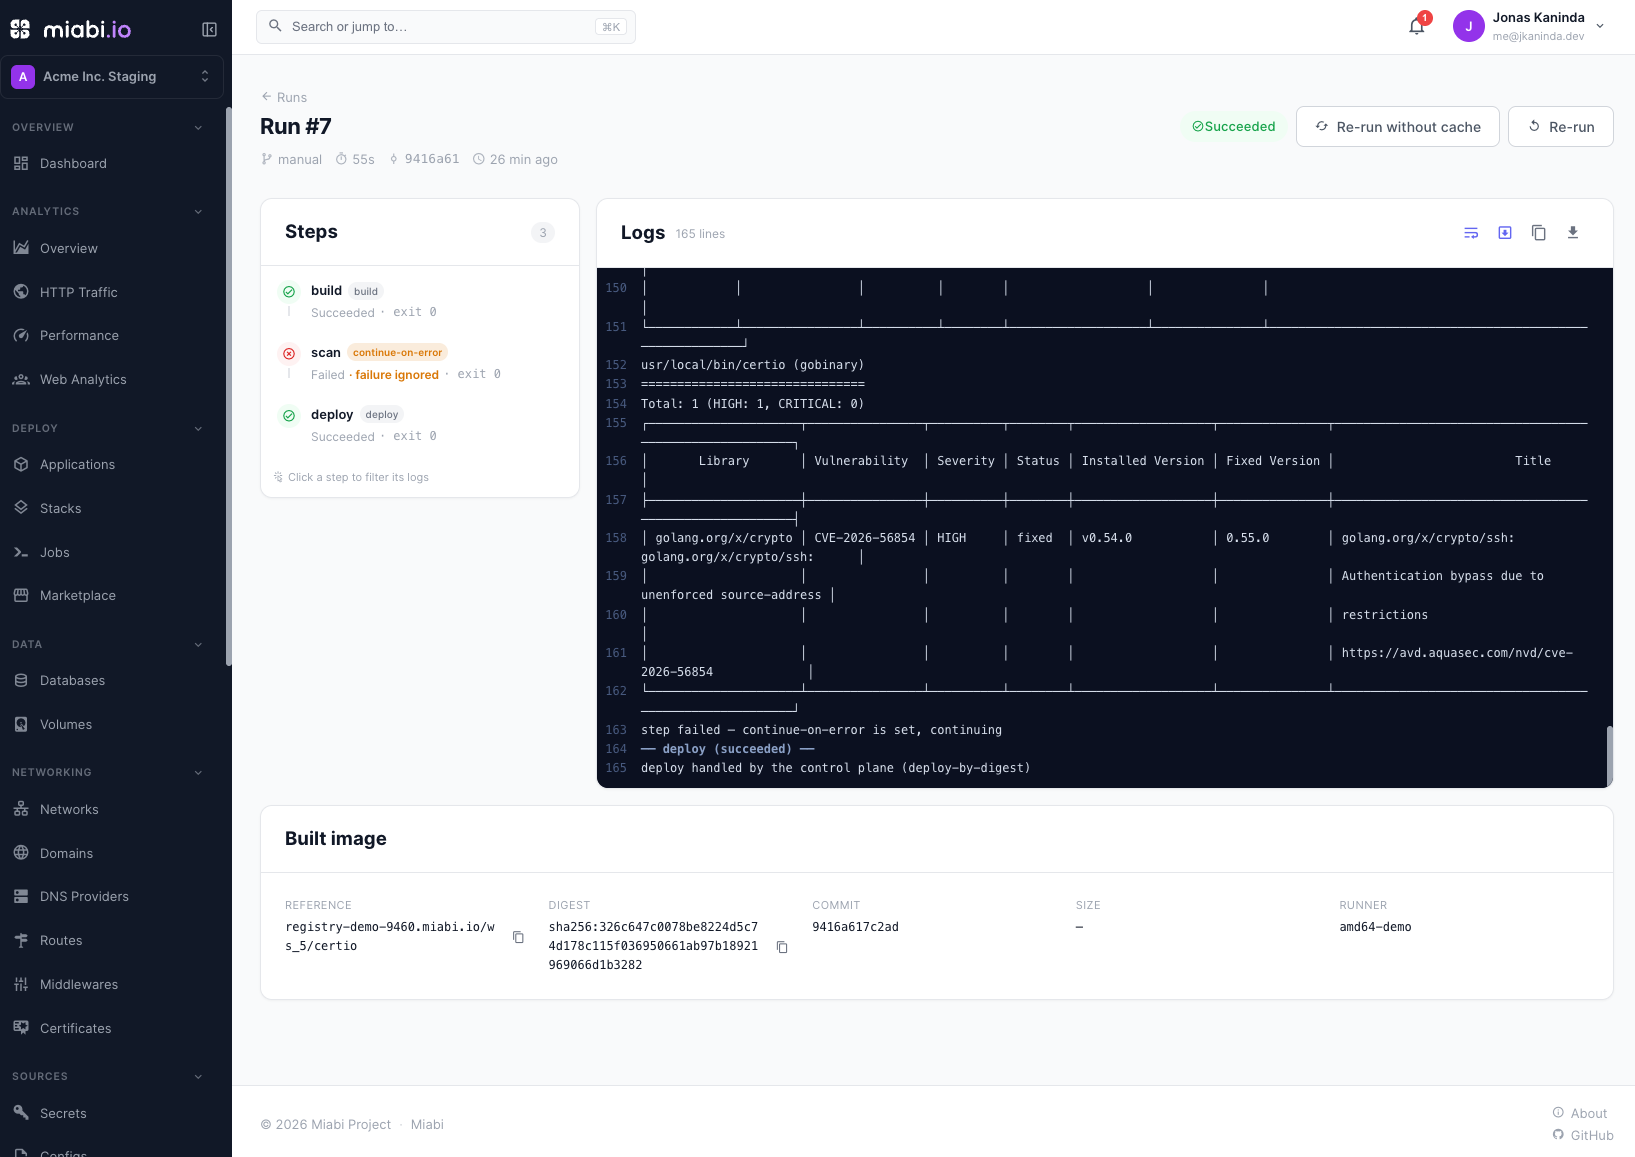The image size is (1635, 1157).
Task: Copy the sha256 digest value
Action: tap(782, 947)
